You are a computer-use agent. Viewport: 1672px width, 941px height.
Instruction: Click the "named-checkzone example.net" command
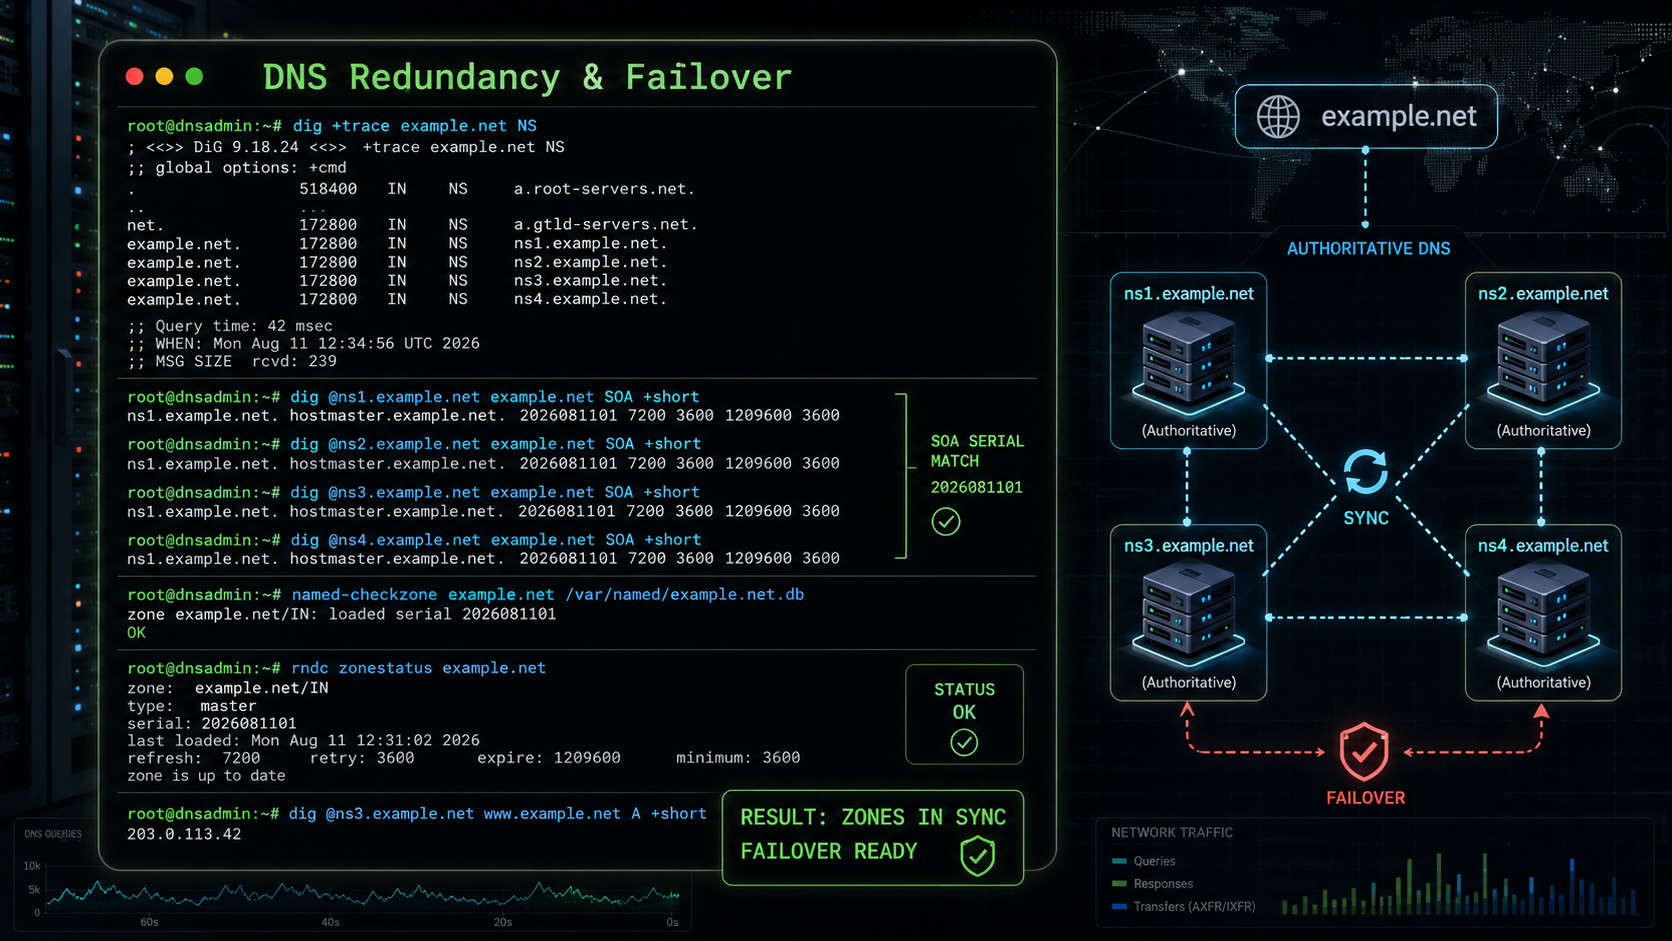(x=548, y=595)
